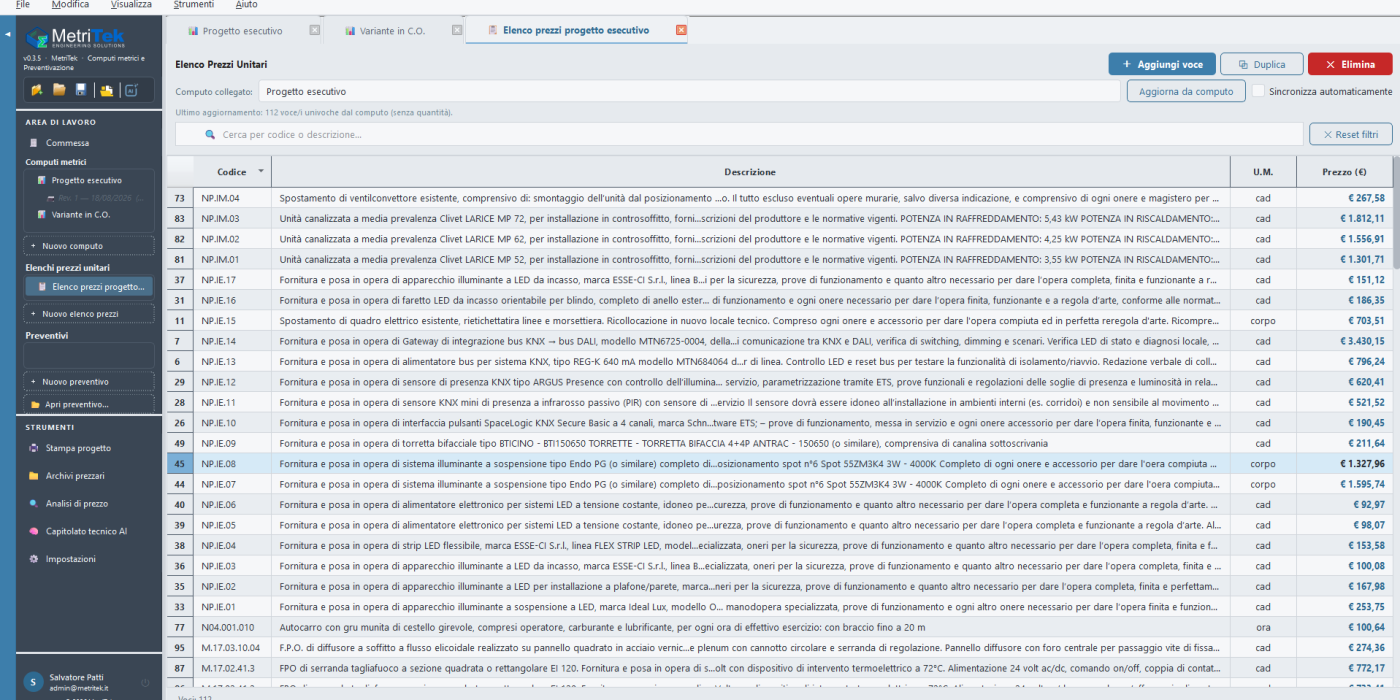1400x700 pixels.
Task: Close the Variante in C.O. tab
Action: point(457,30)
